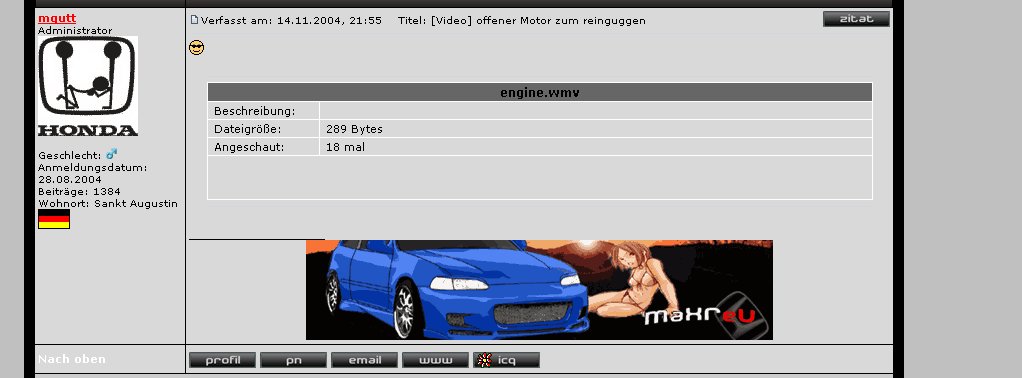The width and height of the screenshot is (1022, 378).
Task: Click the email button
Action: click(x=364, y=360)
